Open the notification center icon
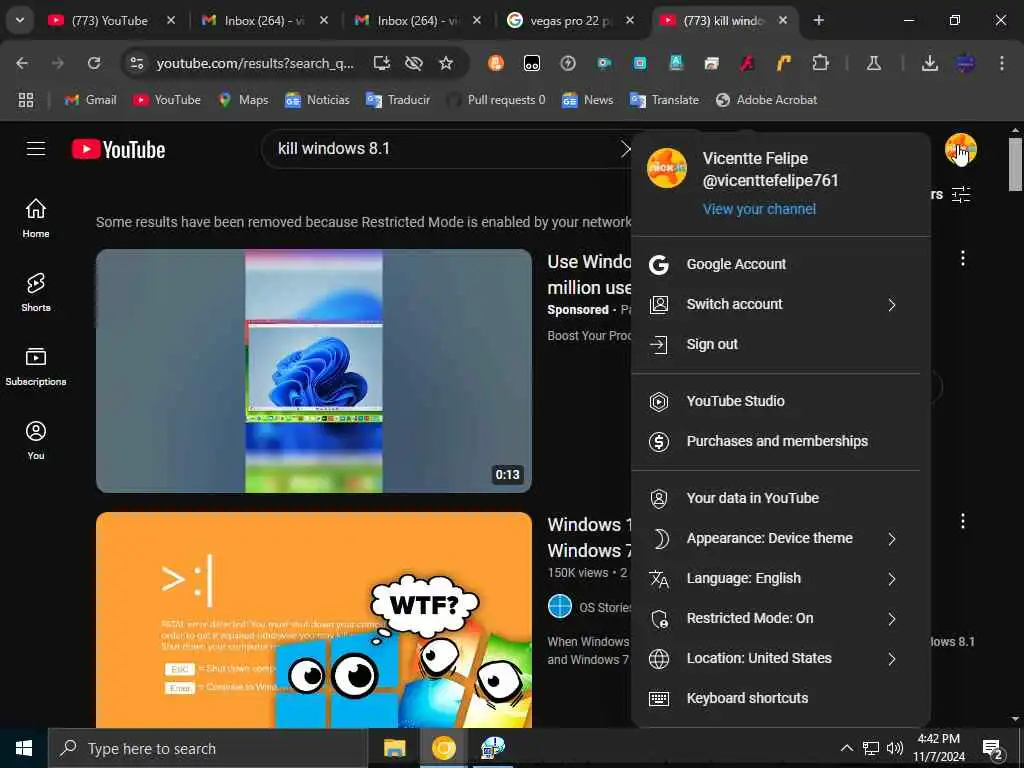Viewport: 1024px width, 768px height. pos(993,748)
